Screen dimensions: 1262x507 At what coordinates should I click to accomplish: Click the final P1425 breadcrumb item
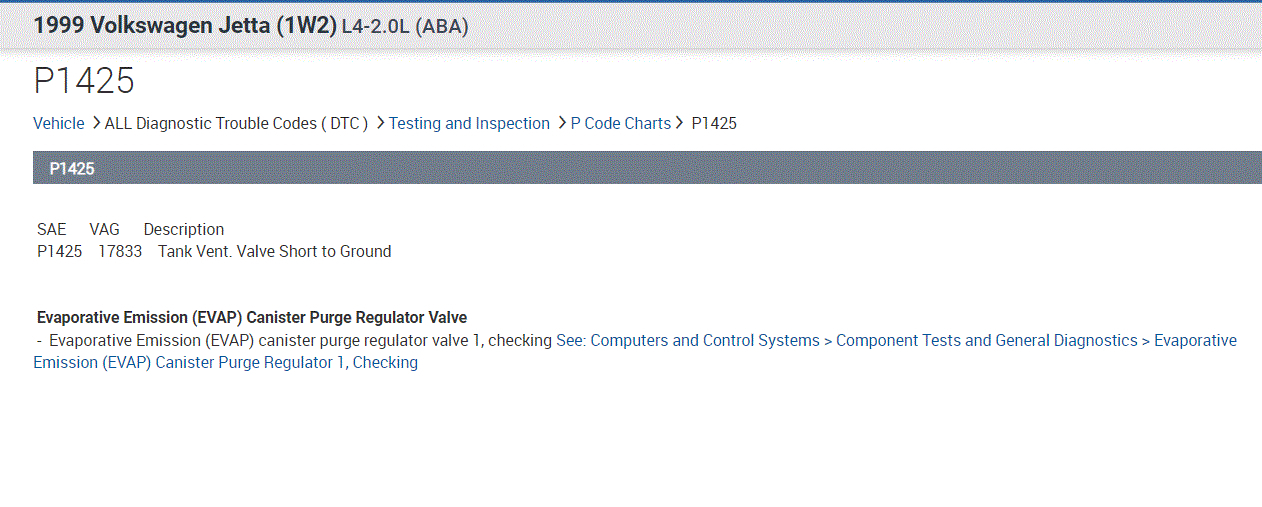coord(714,123)
